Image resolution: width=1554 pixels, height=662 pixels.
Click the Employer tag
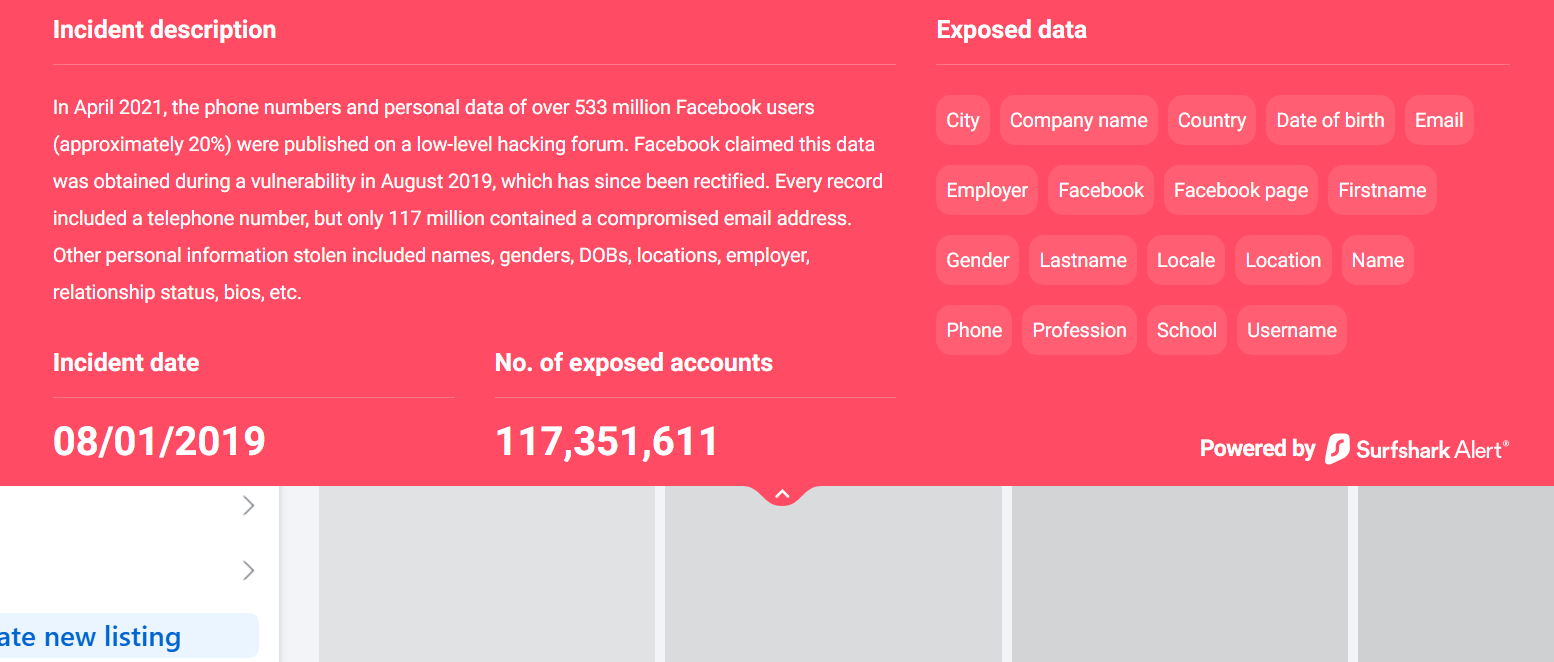click(987, 190)
